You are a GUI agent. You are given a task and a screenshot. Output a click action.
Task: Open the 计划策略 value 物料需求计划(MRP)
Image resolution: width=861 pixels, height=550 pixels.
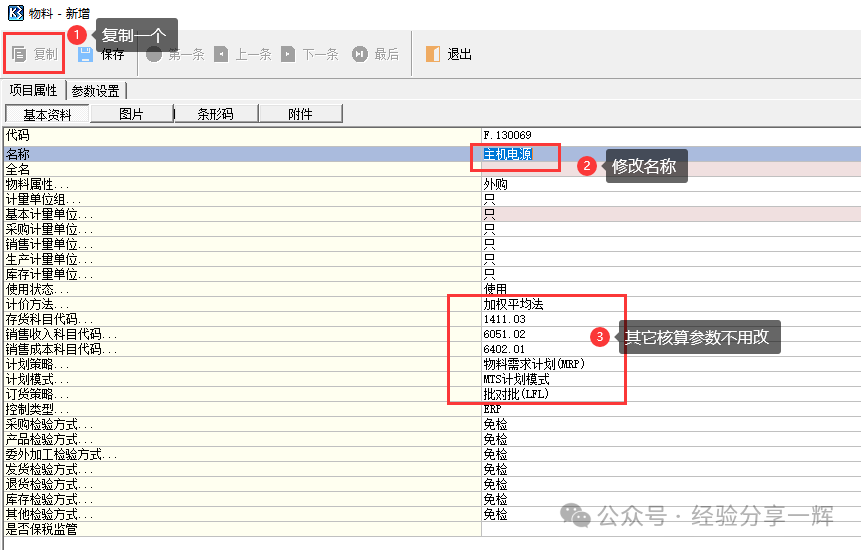(533, 364)
